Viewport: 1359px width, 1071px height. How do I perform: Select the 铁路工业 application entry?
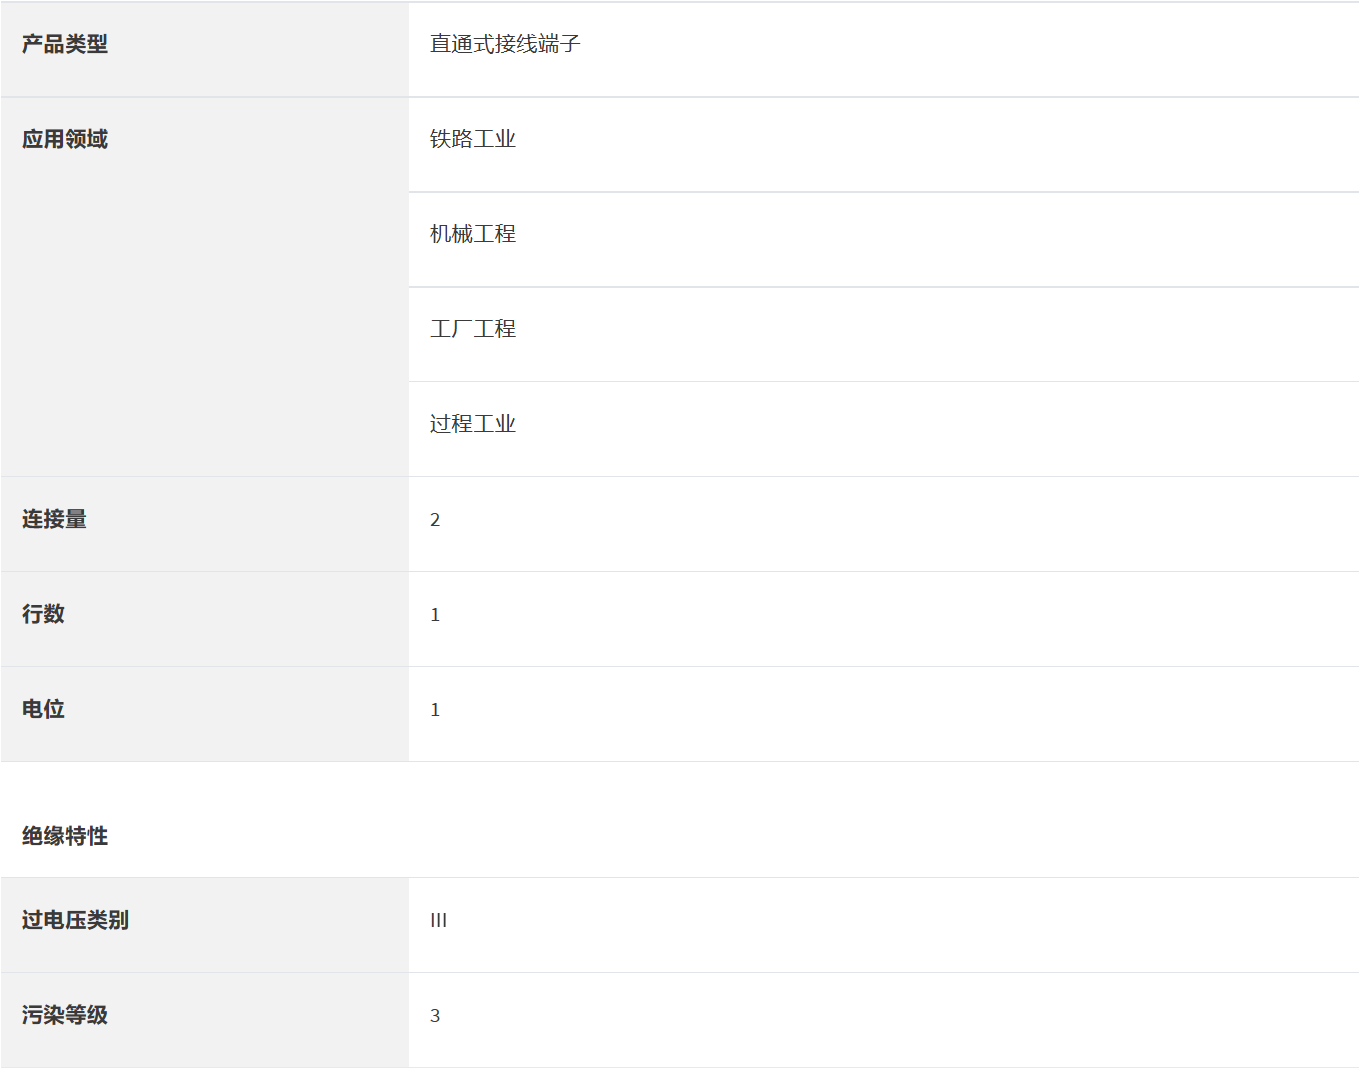pos(473,139)
